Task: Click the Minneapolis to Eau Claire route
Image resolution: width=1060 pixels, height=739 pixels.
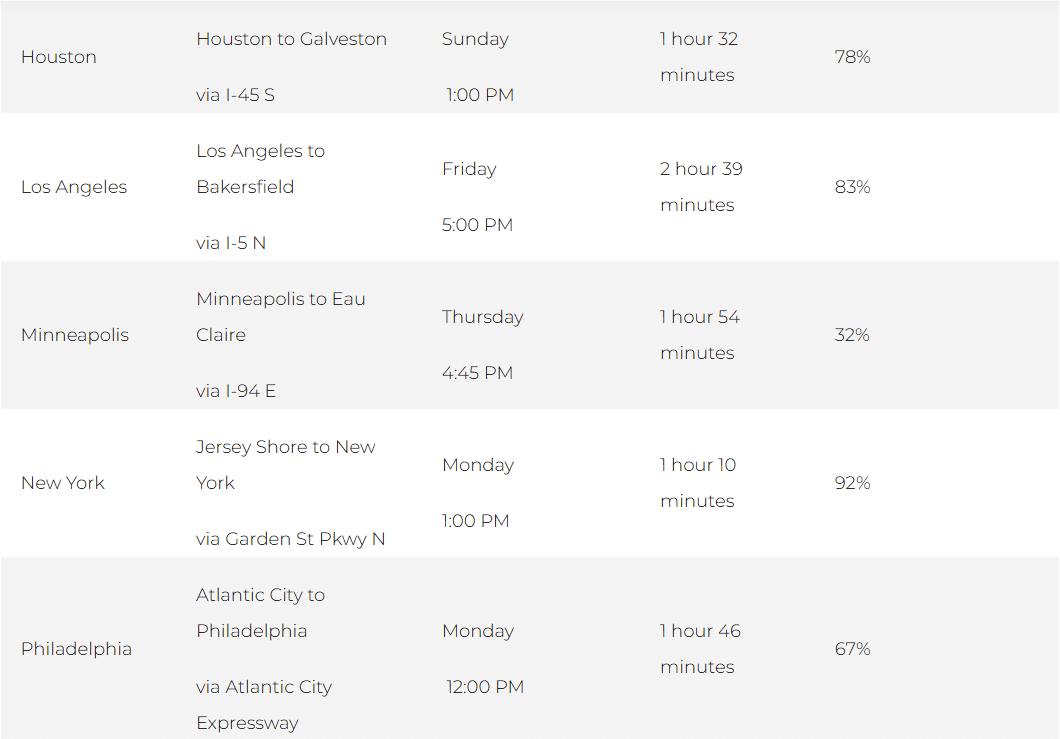Action: (281, 317)
